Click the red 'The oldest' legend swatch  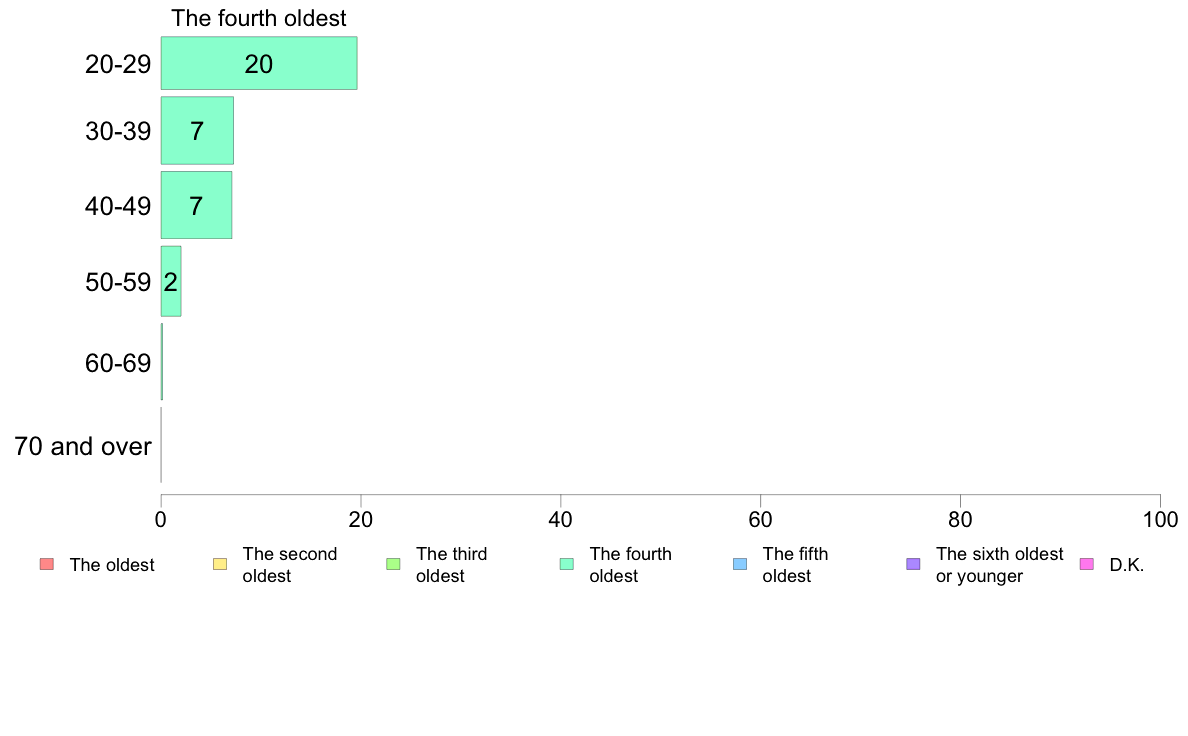(47, 565)
